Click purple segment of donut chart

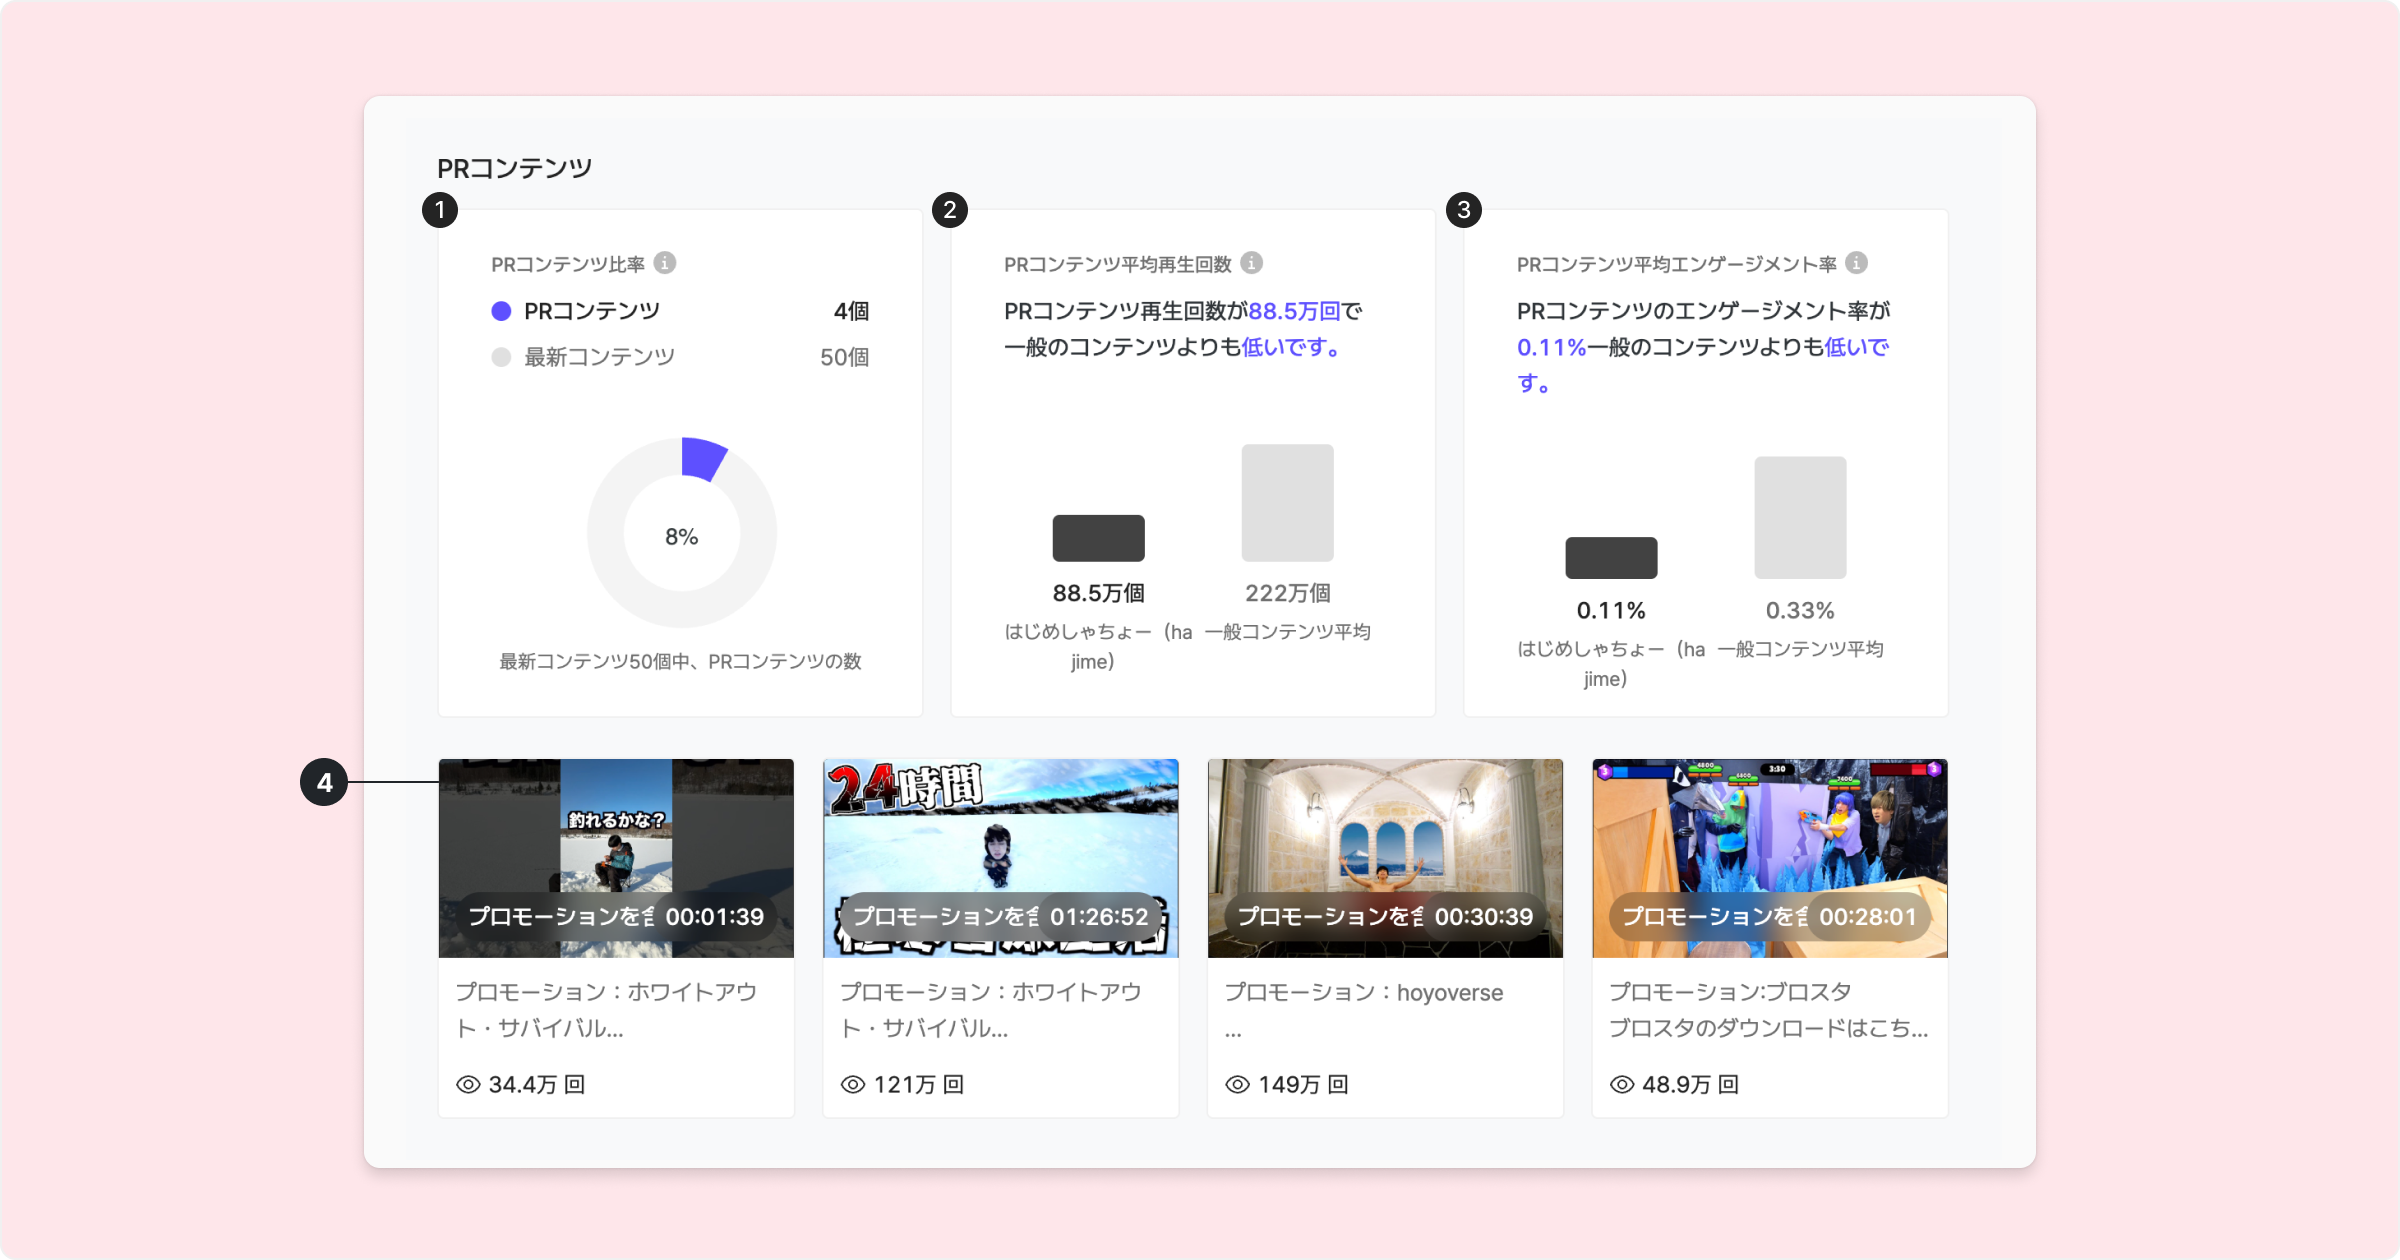pos(701,458)
